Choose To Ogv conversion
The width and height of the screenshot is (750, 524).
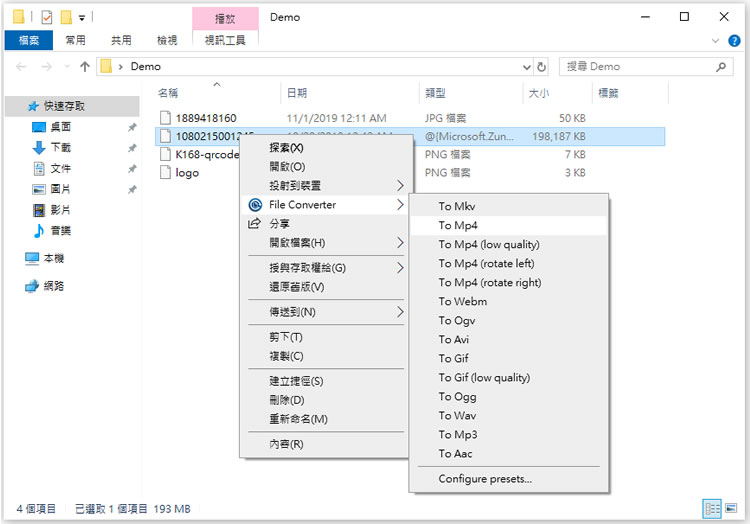509,320
